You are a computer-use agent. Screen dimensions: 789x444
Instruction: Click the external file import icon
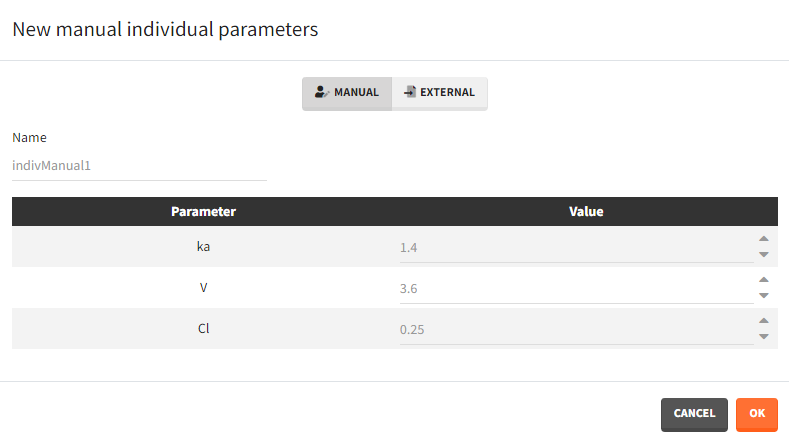coord(409,92)
